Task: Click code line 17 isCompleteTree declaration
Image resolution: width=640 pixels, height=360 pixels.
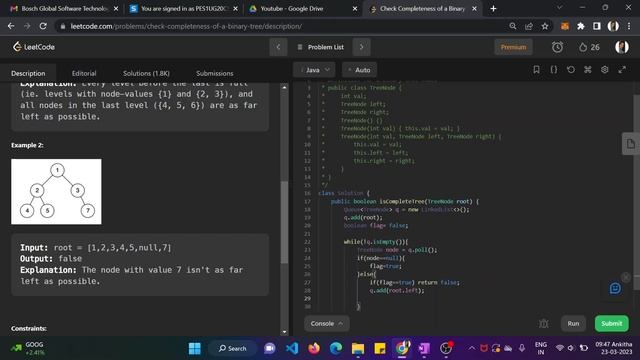Action: 405,201
